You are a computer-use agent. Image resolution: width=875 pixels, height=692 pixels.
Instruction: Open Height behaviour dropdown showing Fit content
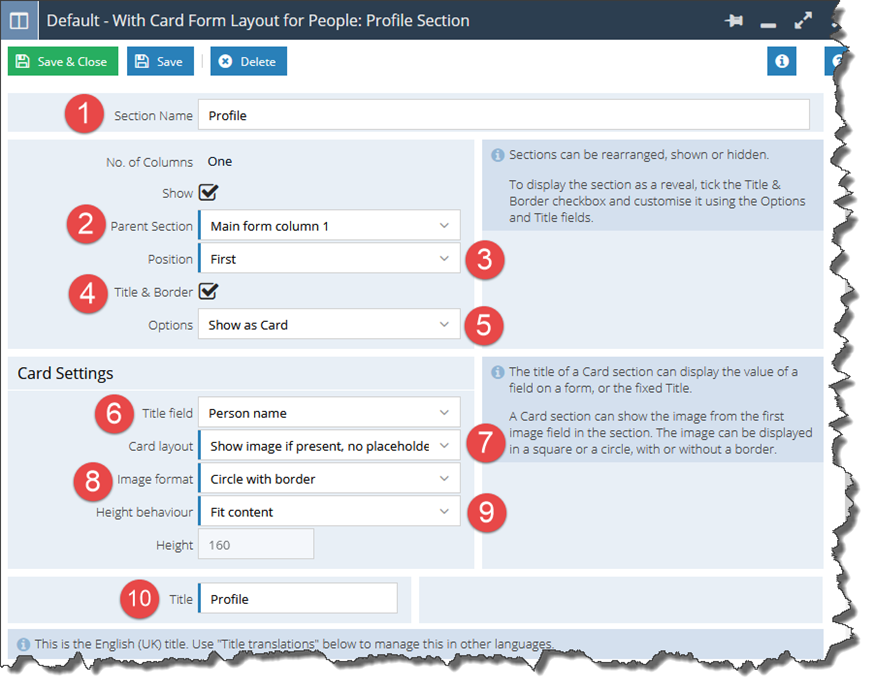329,511
